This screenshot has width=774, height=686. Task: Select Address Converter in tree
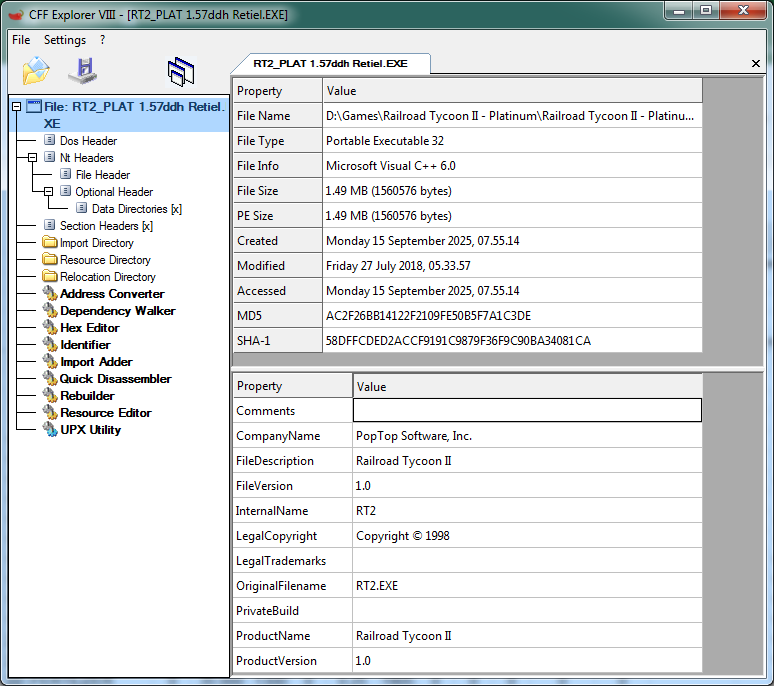point(112,294)
